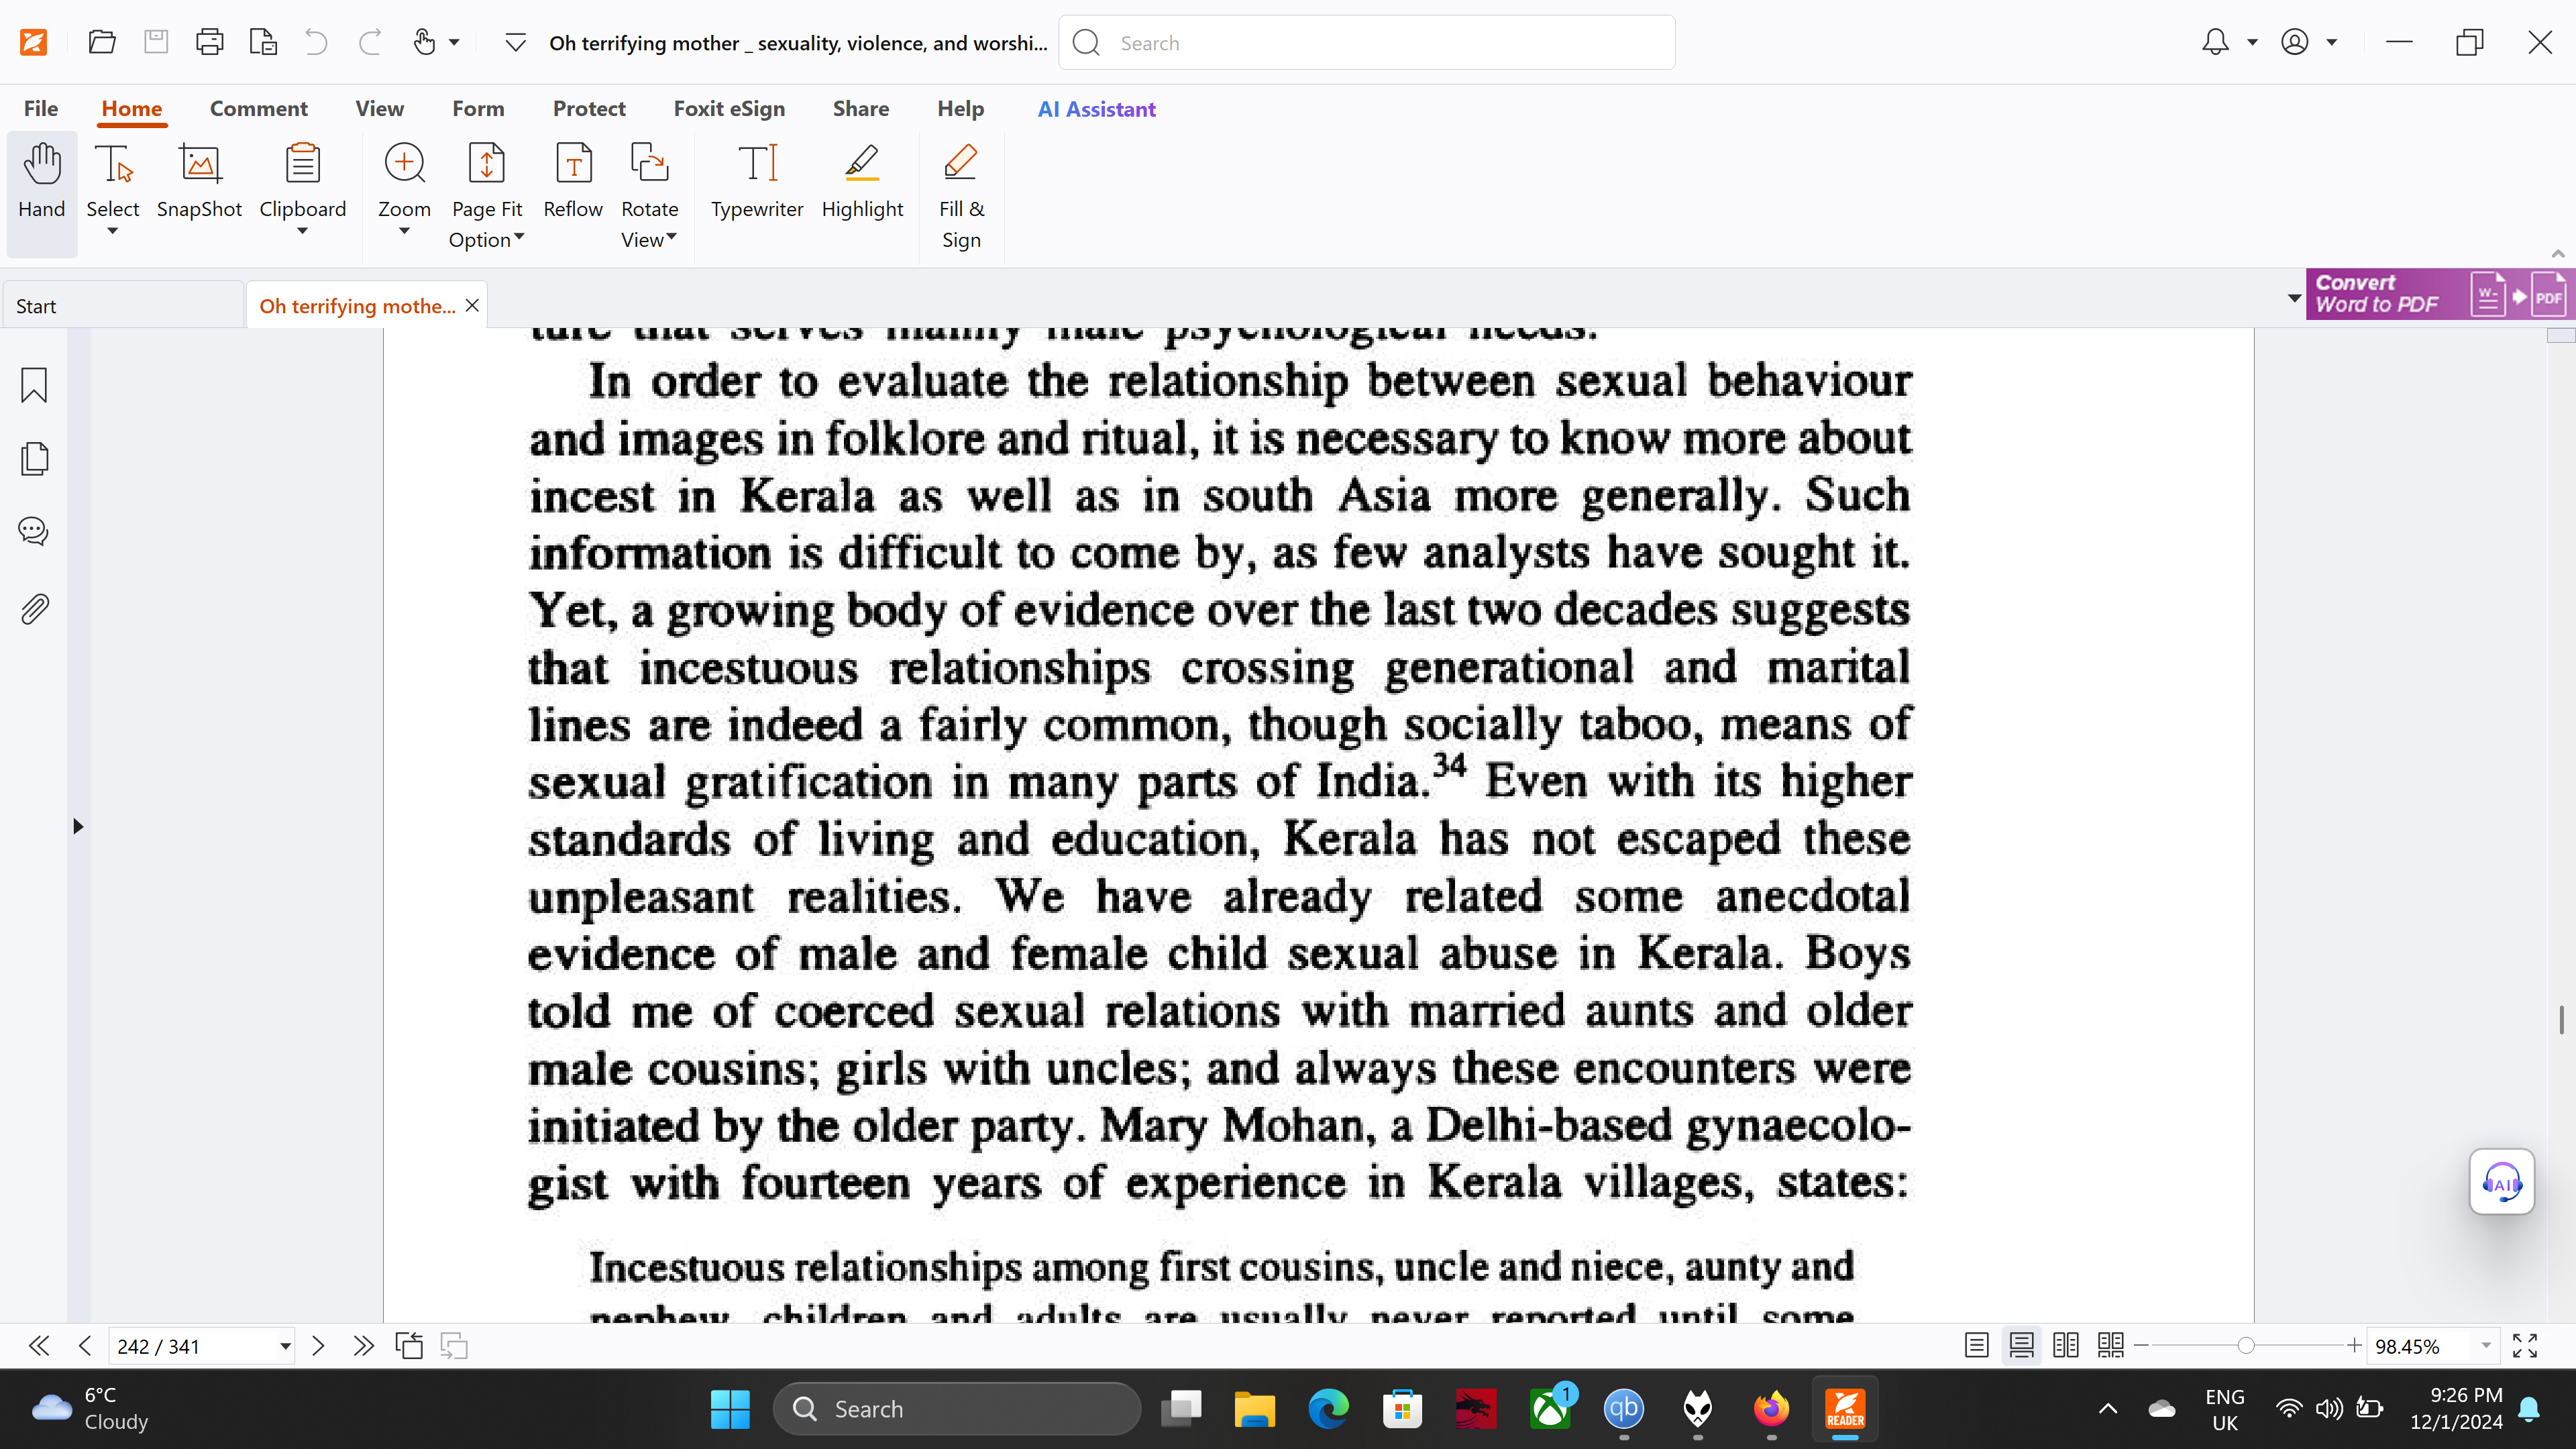Click the Redo arrow
Image resolution: width=2576 pixels, height=1449 pixels.
(x=370, y=42)
